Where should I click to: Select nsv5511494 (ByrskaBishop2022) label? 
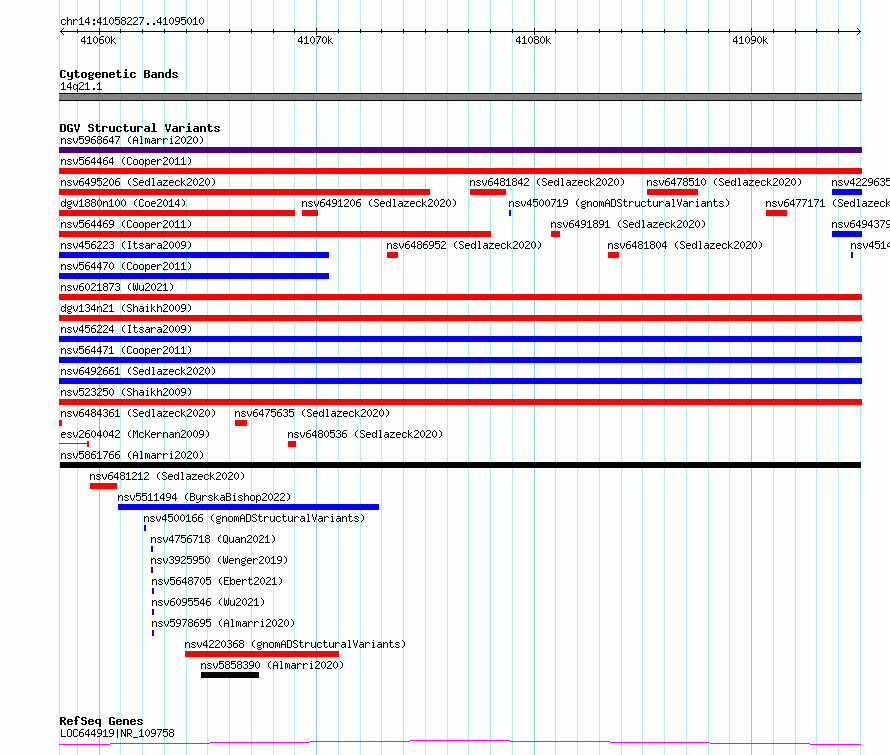click(x=204, y=497)
